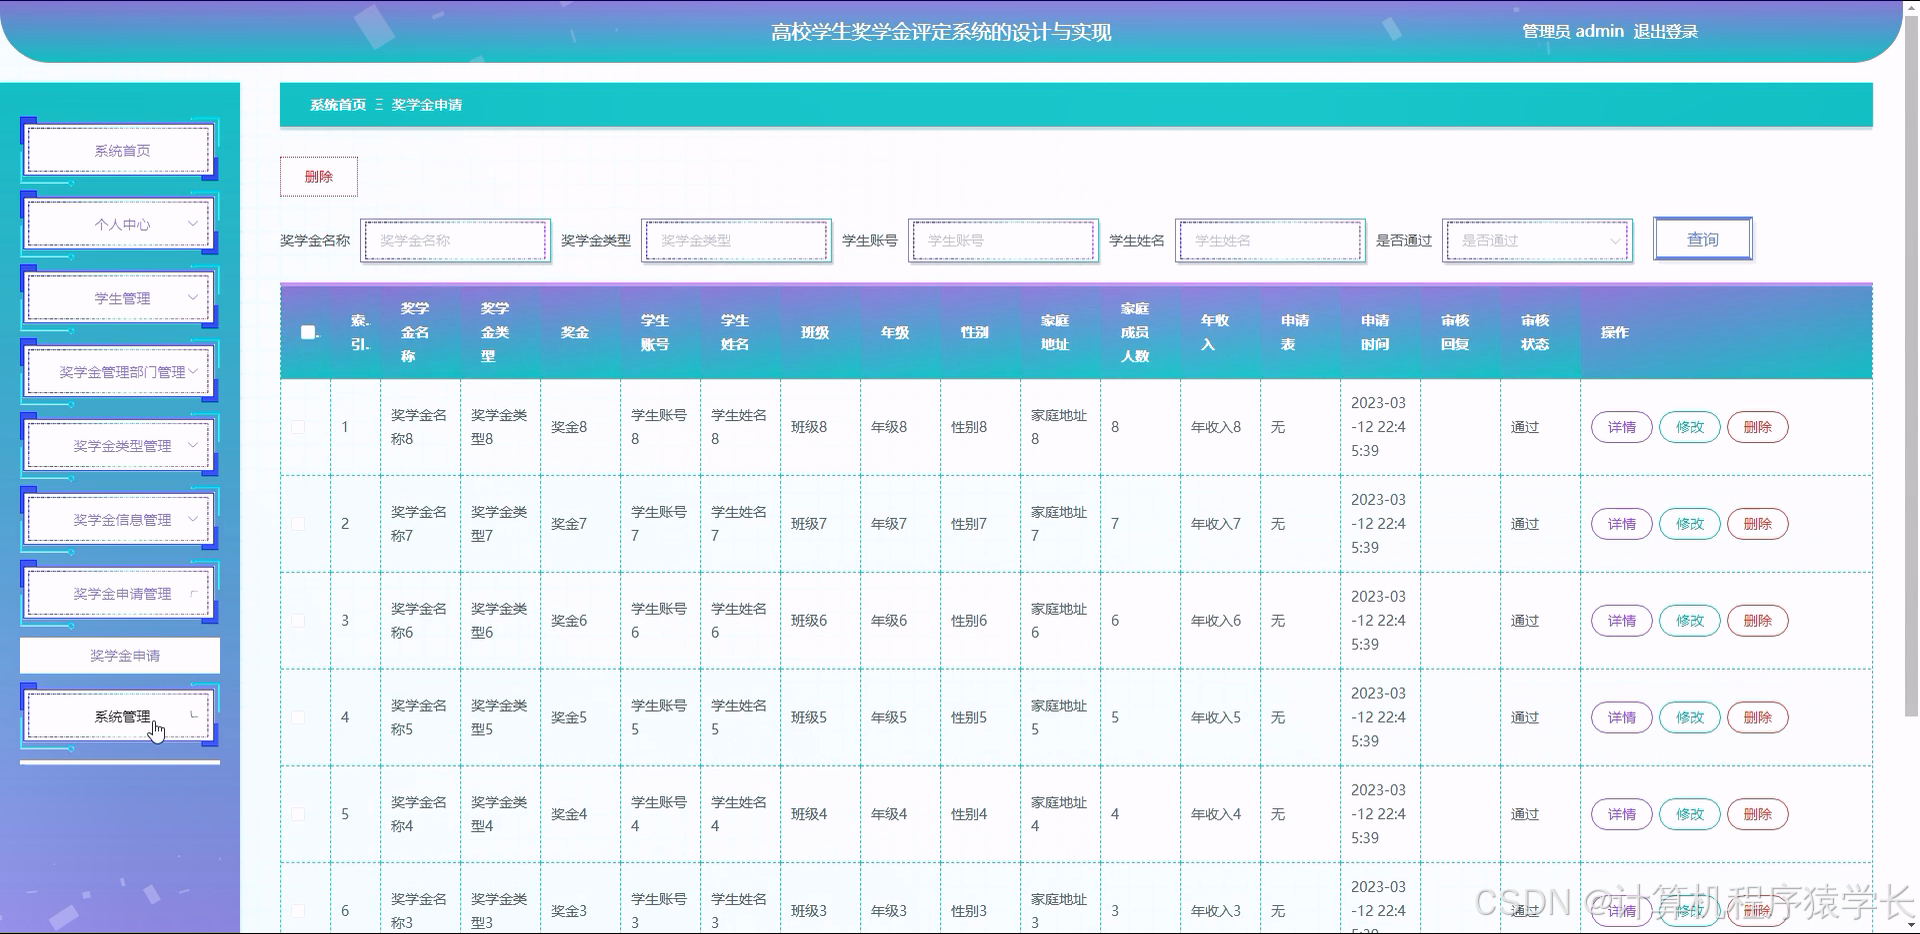This screenshot has width=1920, height=934.
Task: Focus the 奖学金类型 search field
Action: [x=737, y=241]
